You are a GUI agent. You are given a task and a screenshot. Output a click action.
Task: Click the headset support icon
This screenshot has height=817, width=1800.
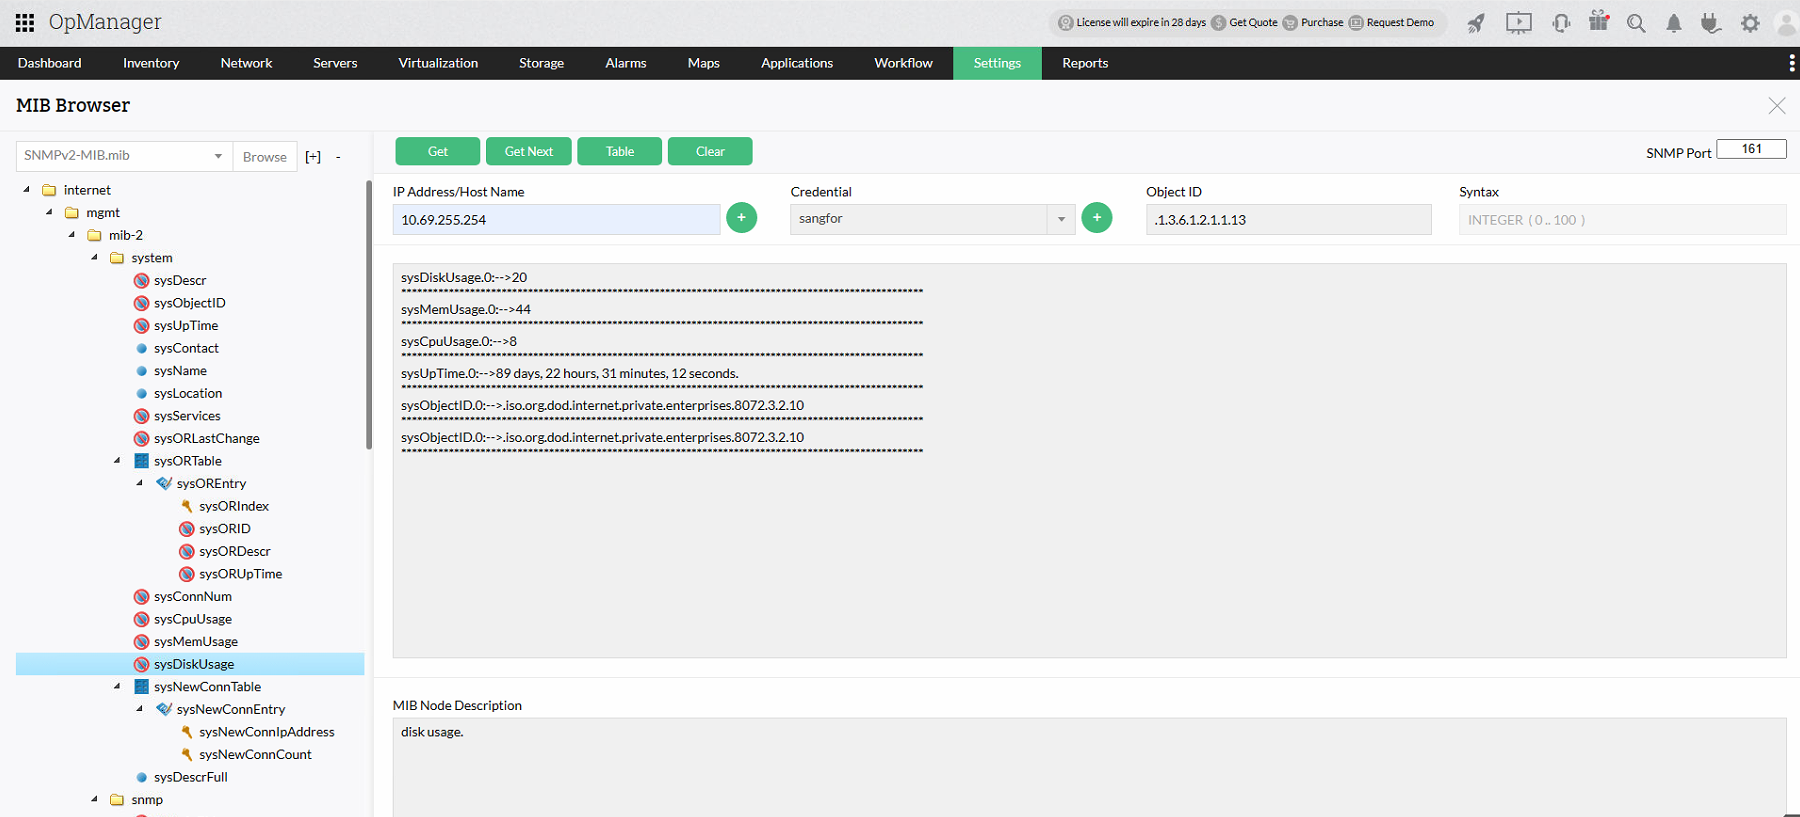click(x=1561, y=23)
